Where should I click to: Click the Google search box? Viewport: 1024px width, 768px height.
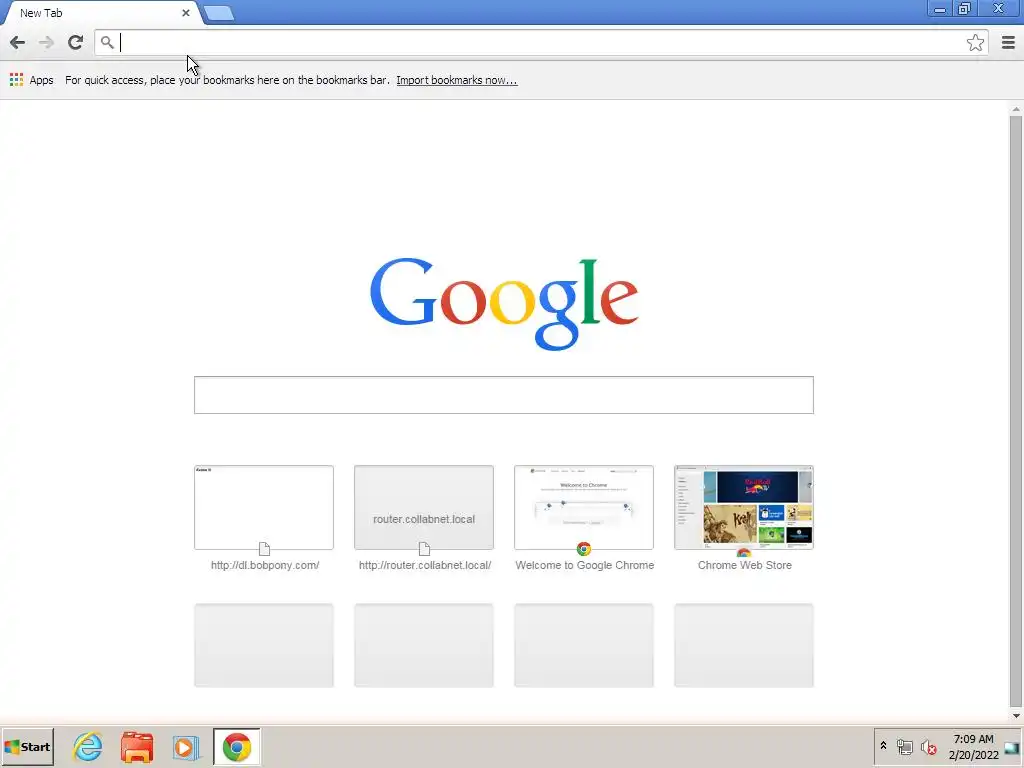point(504,395)
